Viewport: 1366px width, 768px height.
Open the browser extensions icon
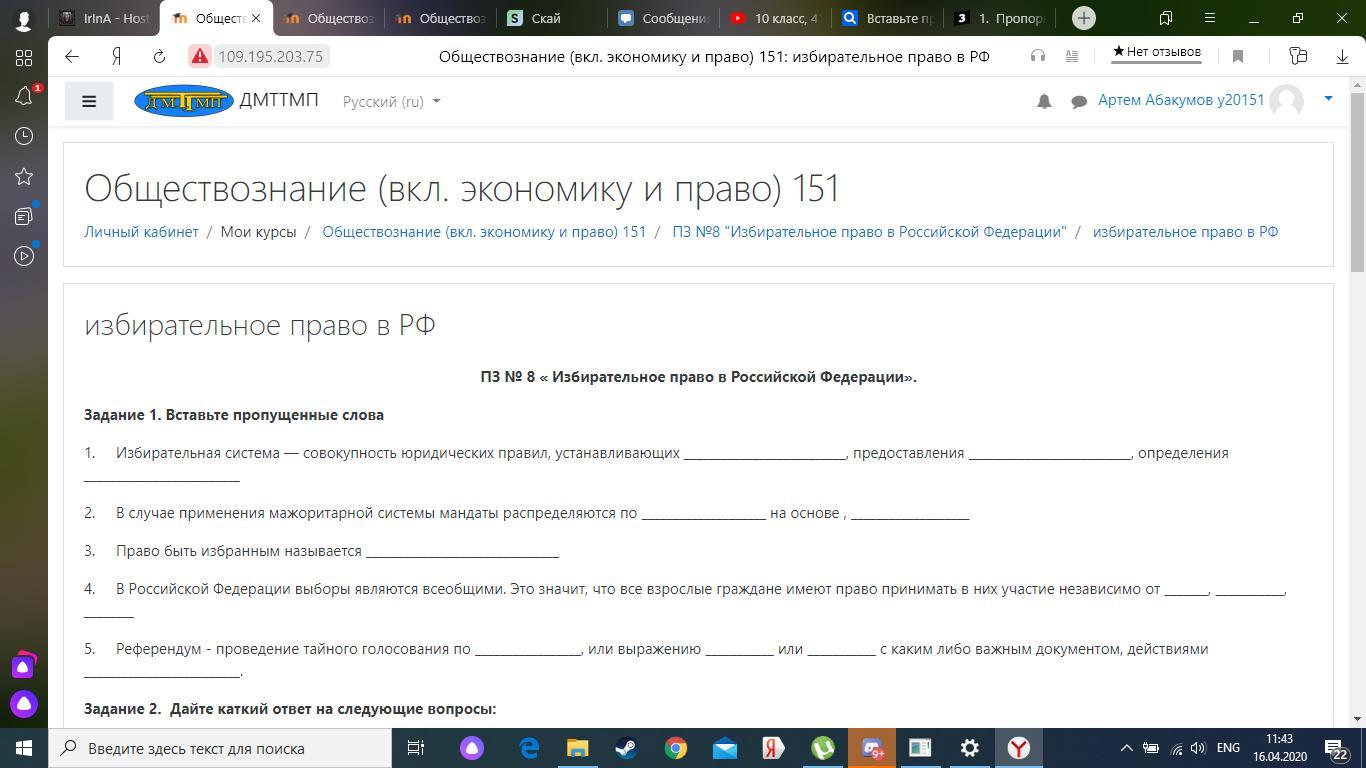pyautogui.click(x=1298, y=56)
